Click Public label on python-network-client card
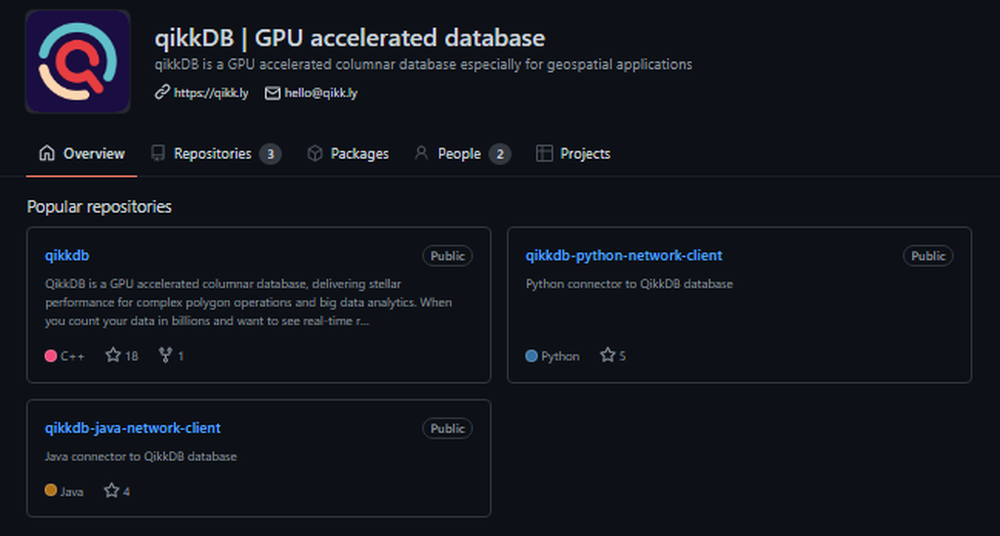Image resolution: width=1000 pixels, height=536 pixels. 928,256
